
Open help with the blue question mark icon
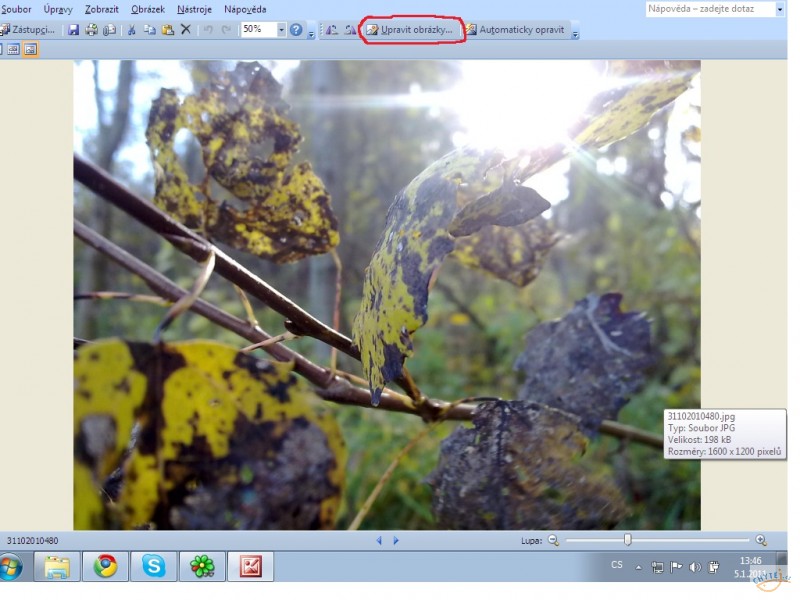click(296, 30)
